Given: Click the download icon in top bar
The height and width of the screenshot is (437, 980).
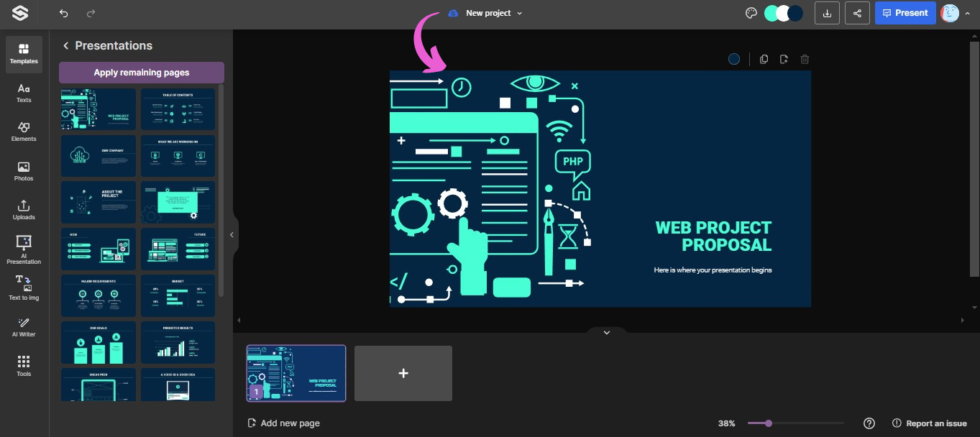Looking at the screenshot, I should tap(827, 13).
